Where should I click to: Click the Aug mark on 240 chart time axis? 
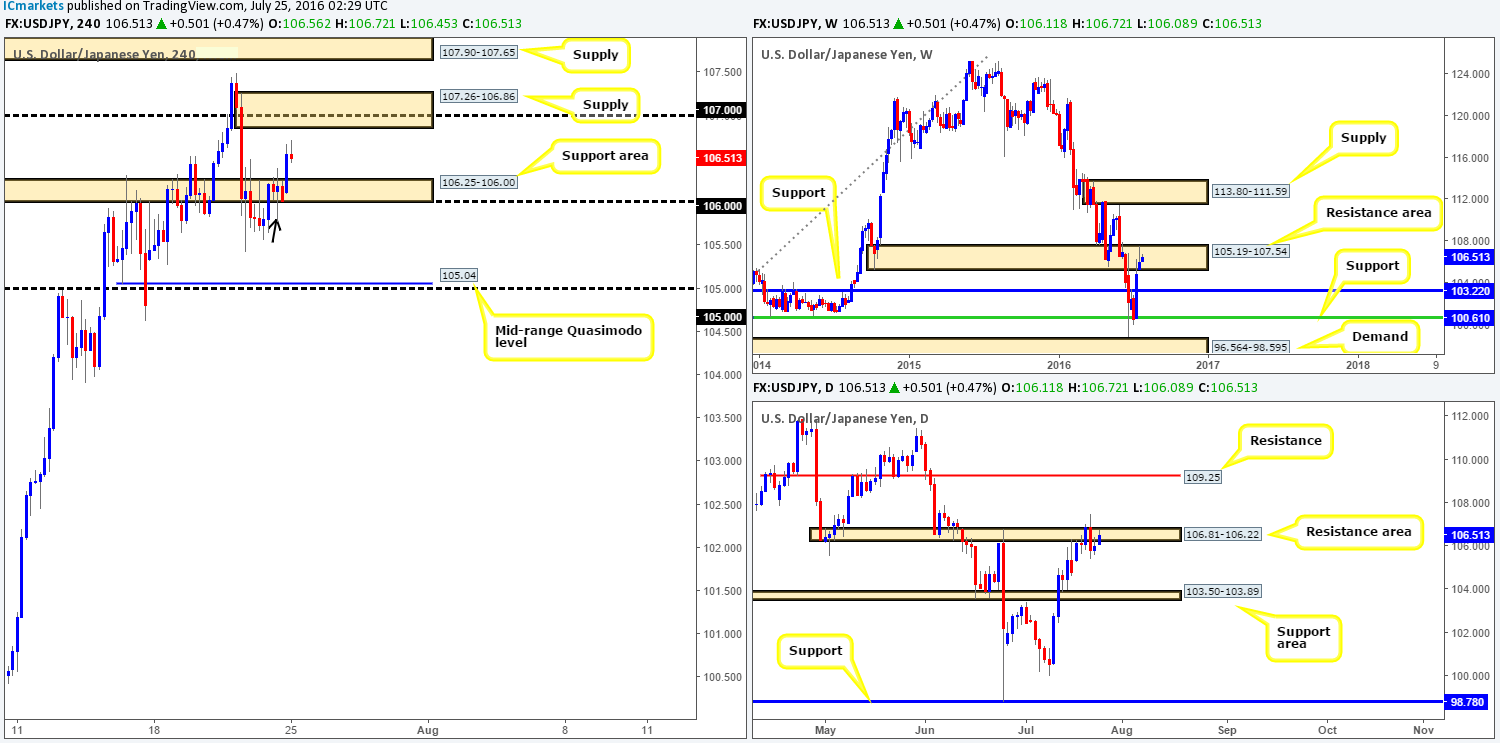coord(427,729)
